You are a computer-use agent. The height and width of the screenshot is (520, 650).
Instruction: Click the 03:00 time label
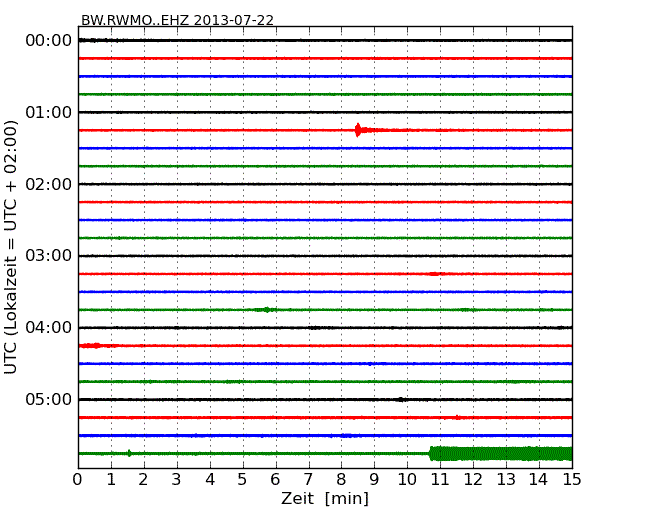pyautogui.click(x=49, y=255)
